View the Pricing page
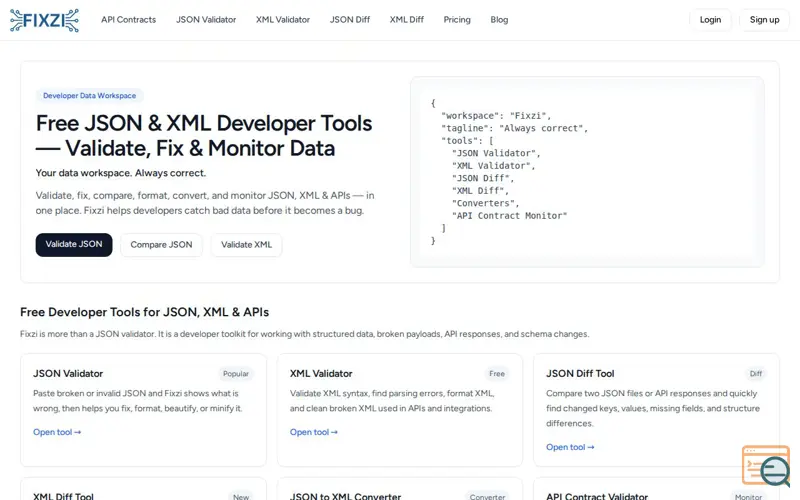800x500 pixels. click(457, 20)
